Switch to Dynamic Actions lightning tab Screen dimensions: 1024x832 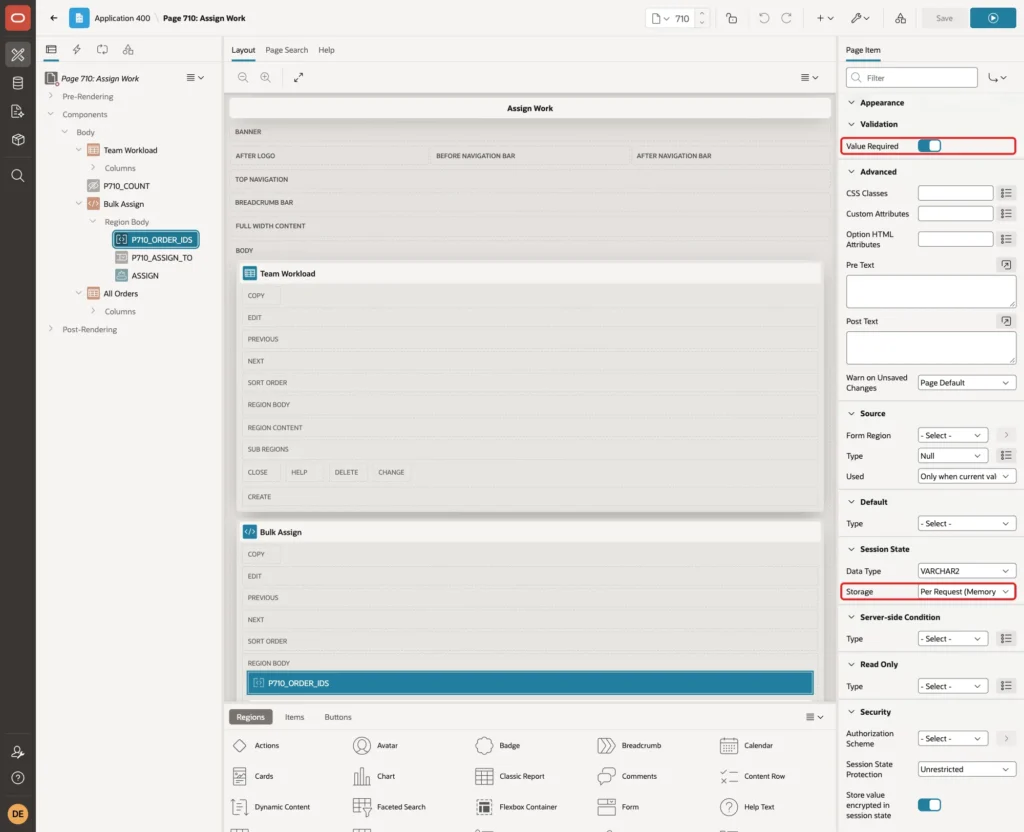click(x=76, y=50)
